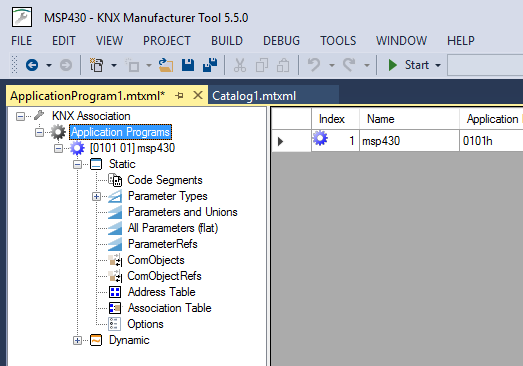Click the navigate back arrow icon
This screenshot has height=366, width=523.
32,65
